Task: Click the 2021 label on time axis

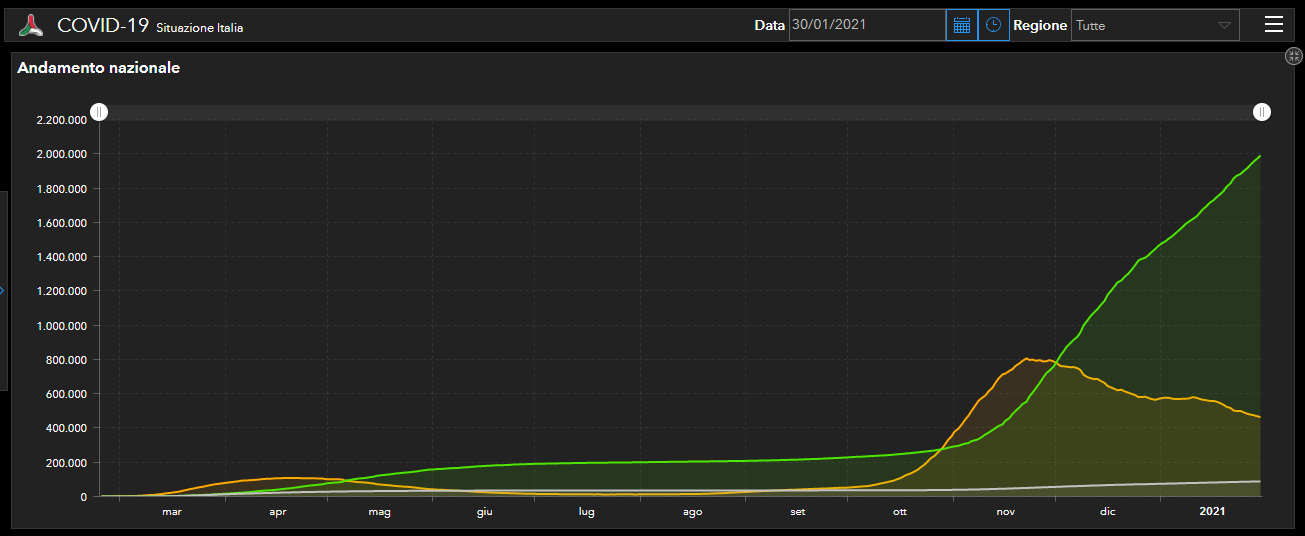Action: pos(1212,512)
